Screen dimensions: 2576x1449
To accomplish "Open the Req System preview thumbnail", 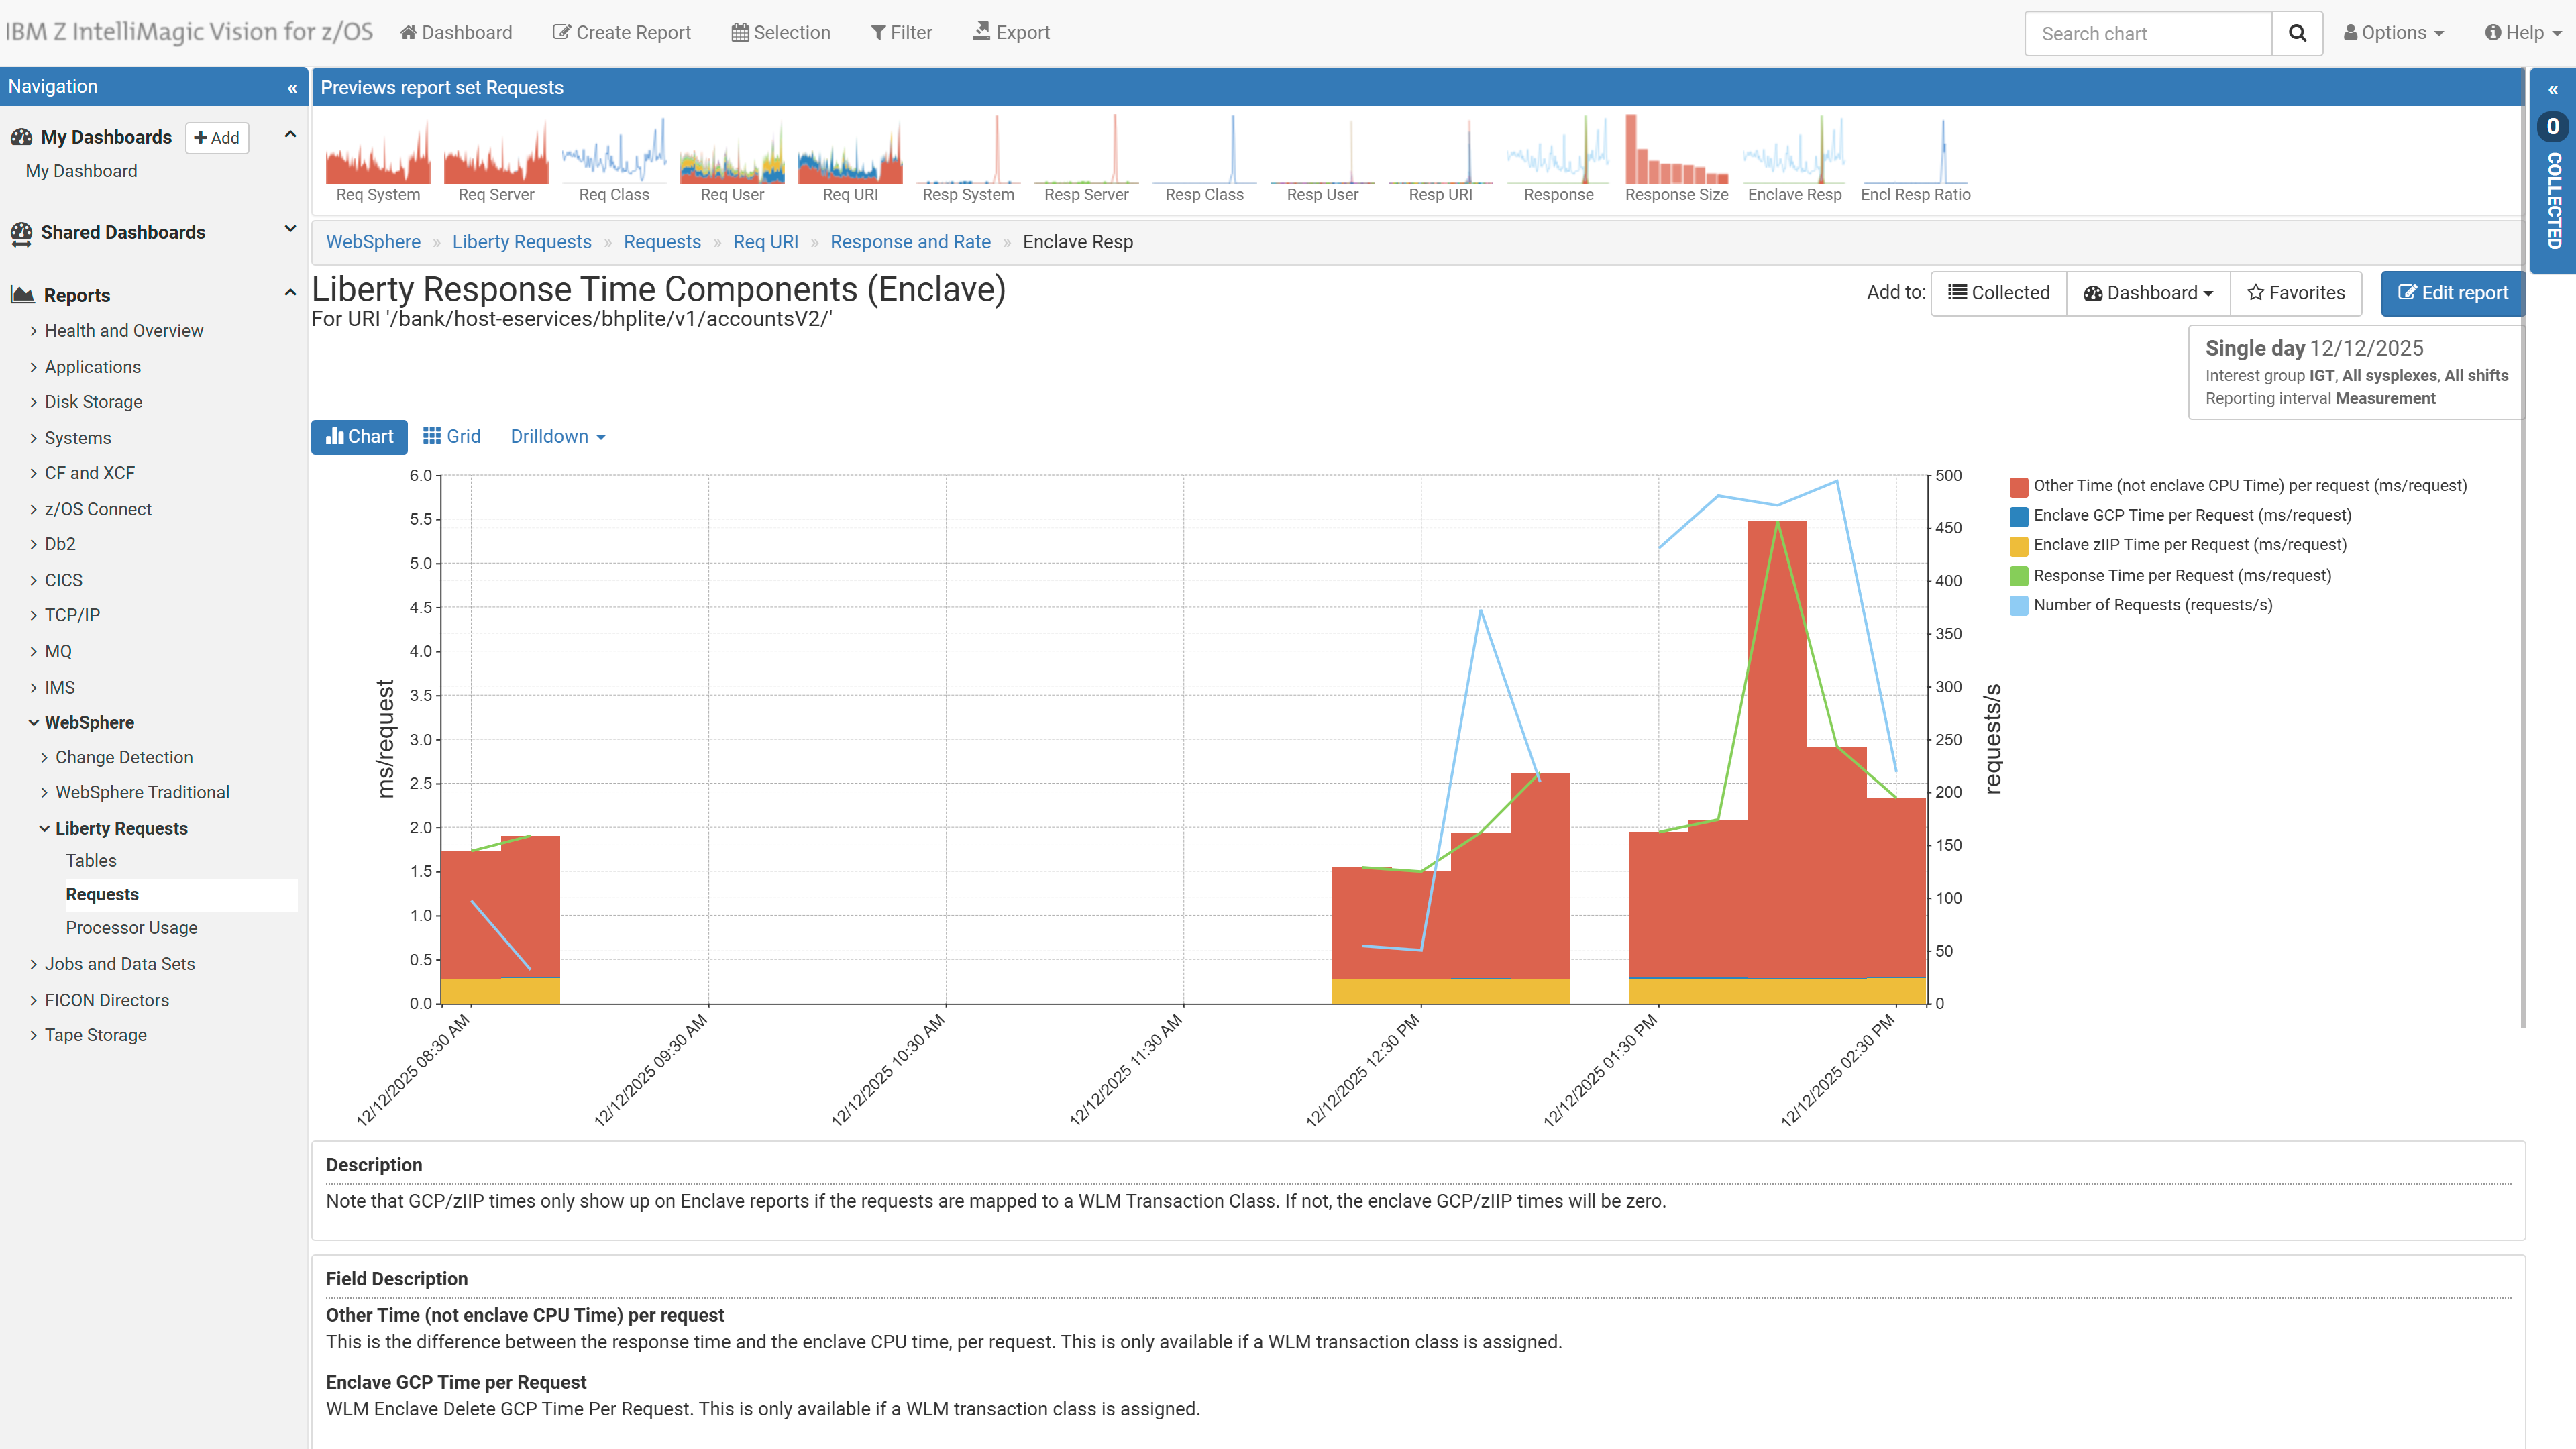I will tap(378, 159).
